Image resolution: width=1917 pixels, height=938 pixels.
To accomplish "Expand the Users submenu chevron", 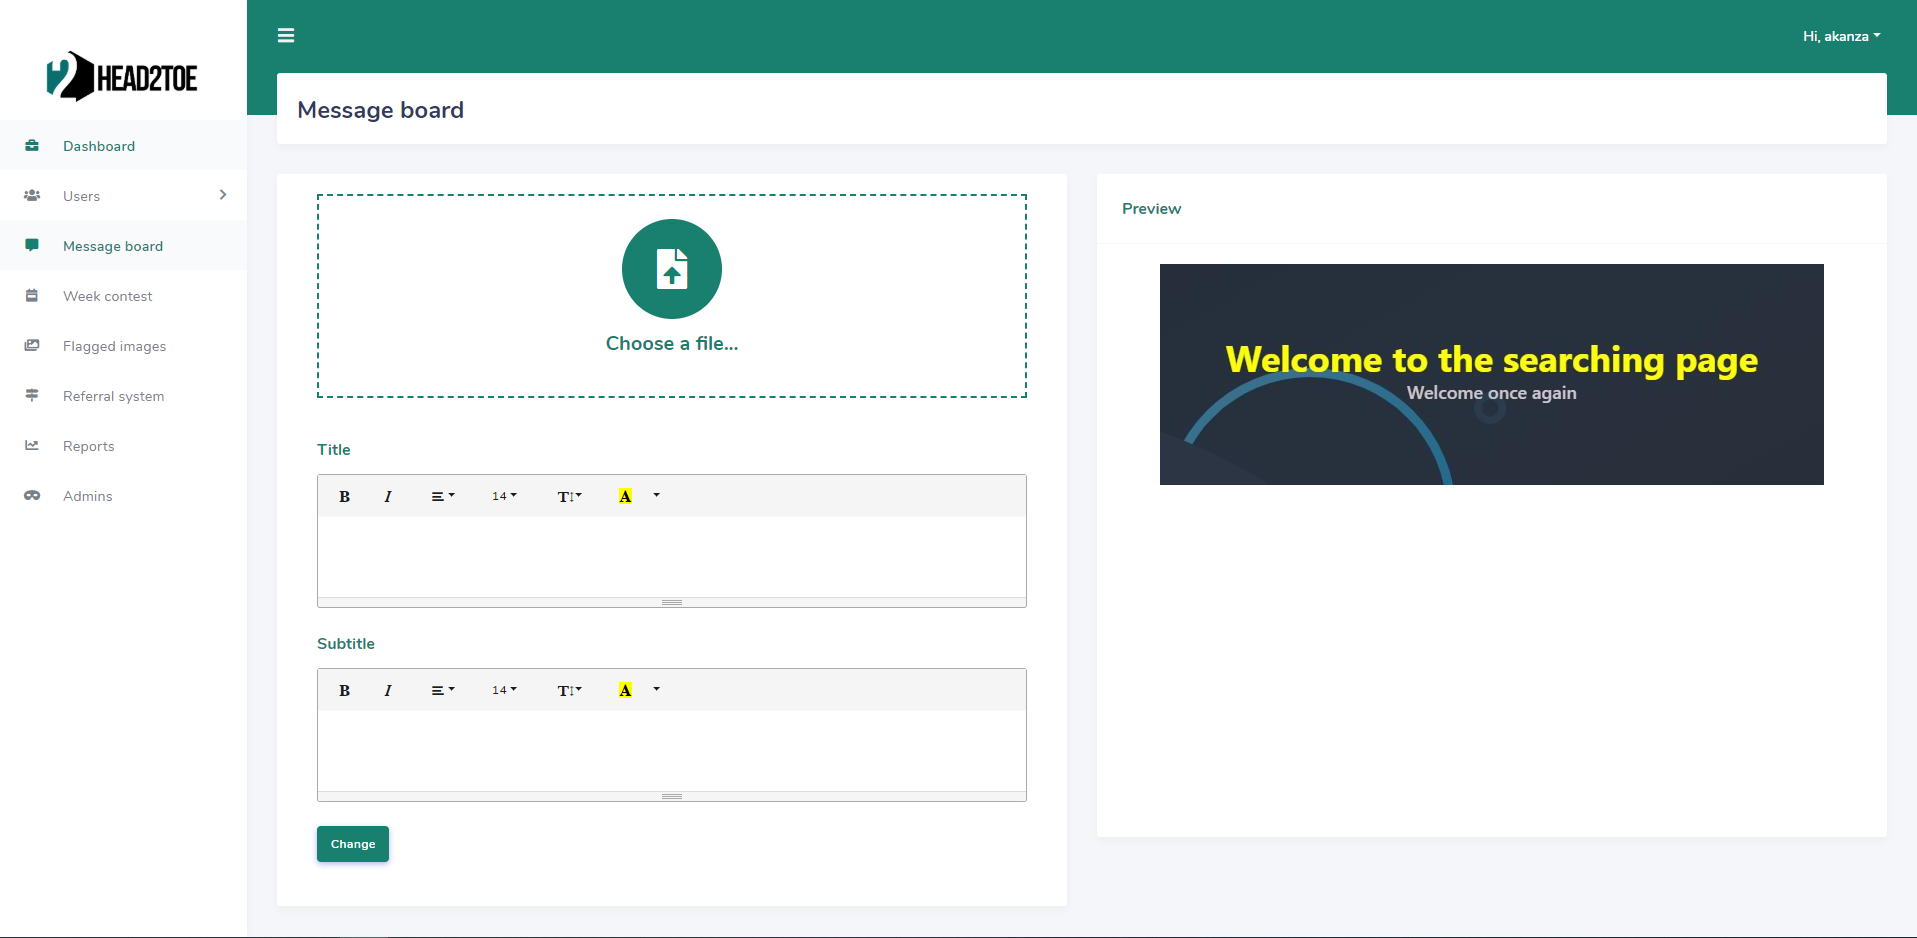I will (x=223, y=195).
